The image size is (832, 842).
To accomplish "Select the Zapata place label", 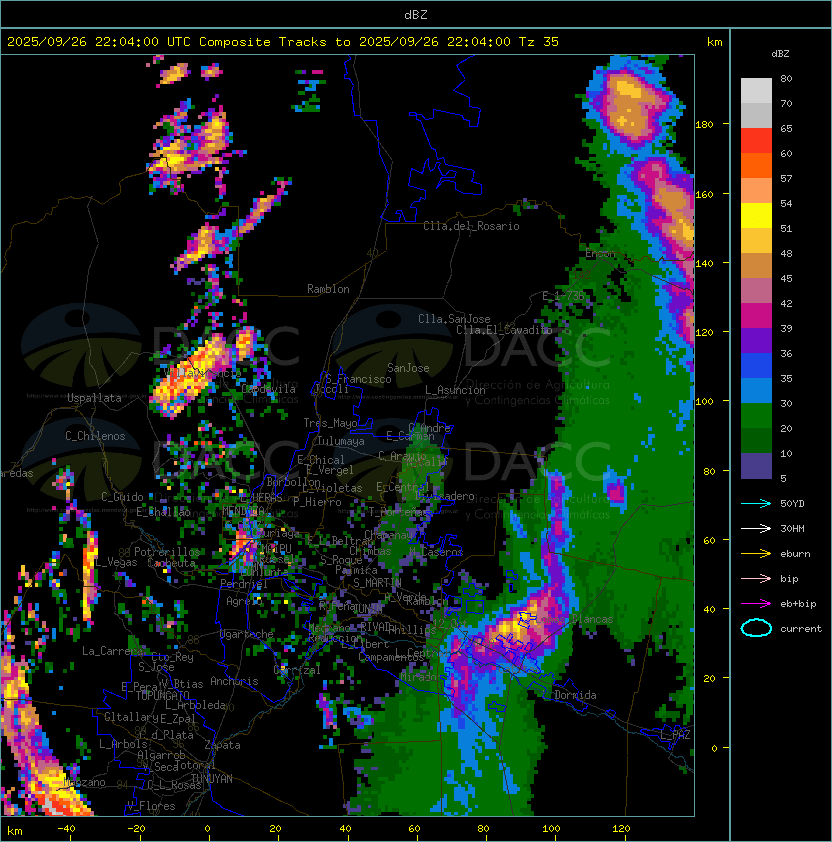I will coord(222,745).
